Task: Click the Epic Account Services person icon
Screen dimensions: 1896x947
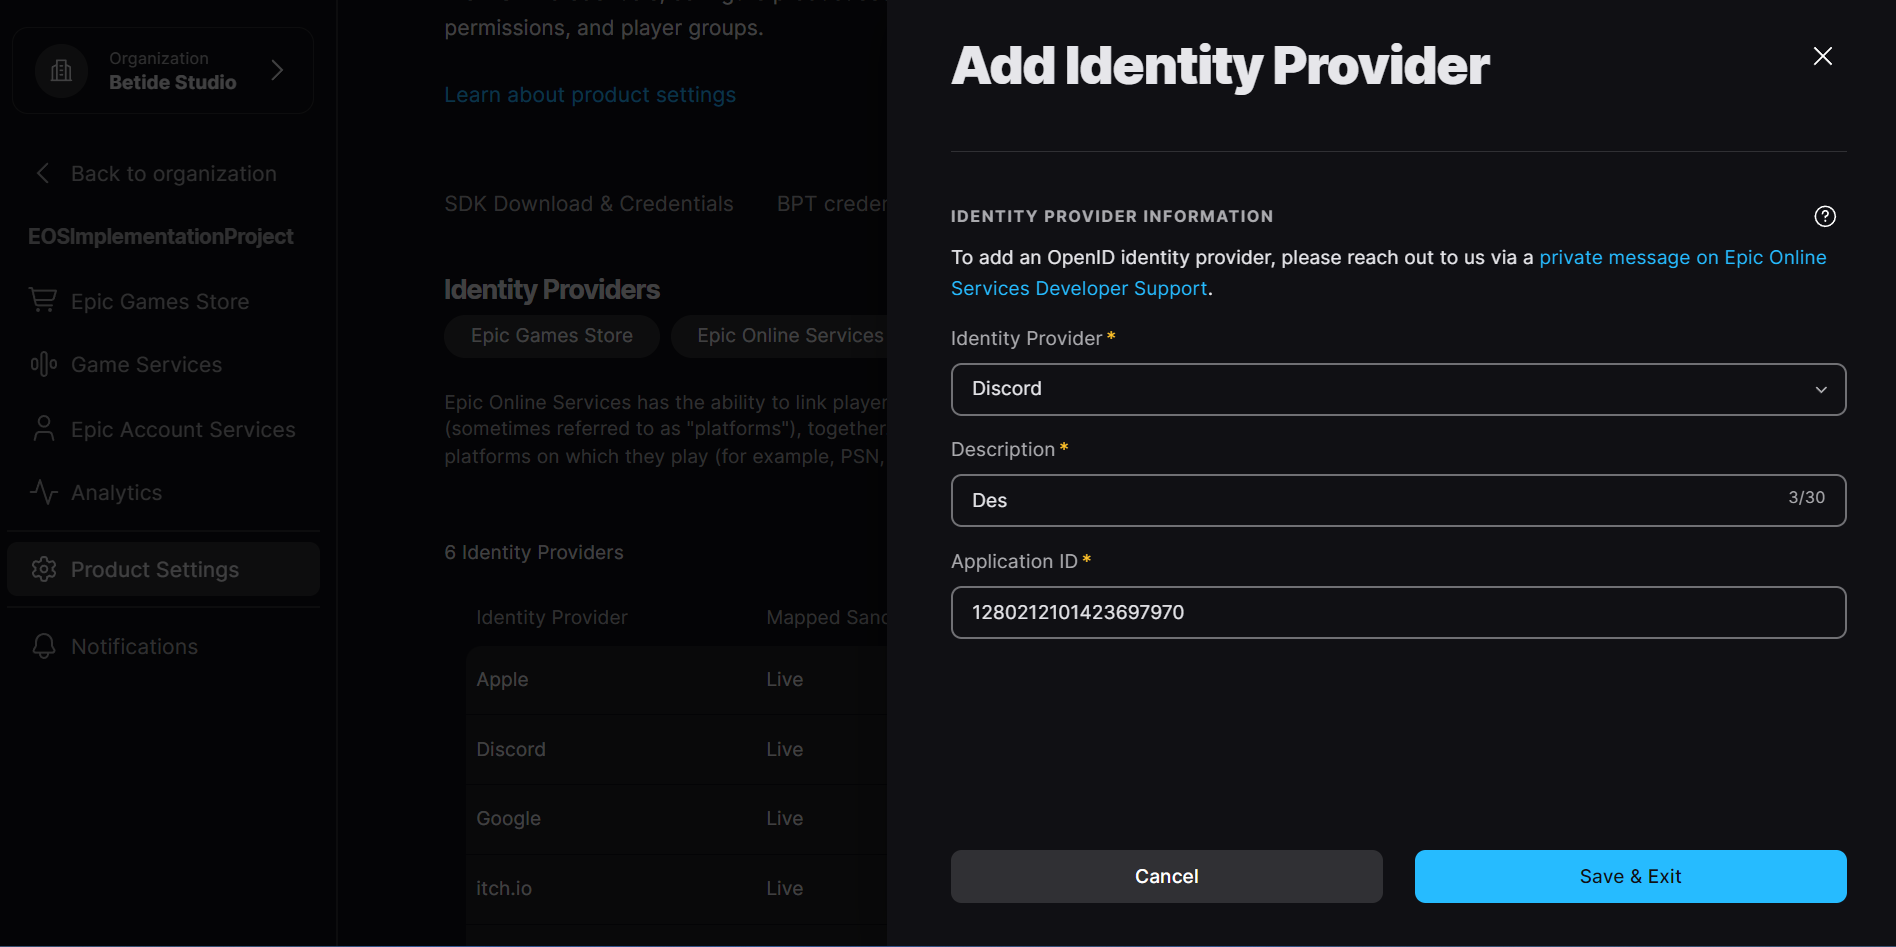Action: coord(43,429)
